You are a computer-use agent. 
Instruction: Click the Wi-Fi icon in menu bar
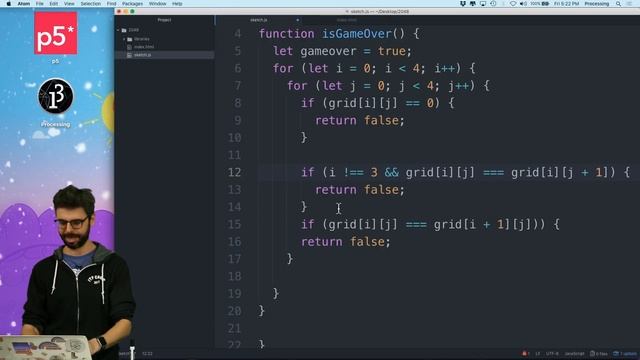point(513,4)
